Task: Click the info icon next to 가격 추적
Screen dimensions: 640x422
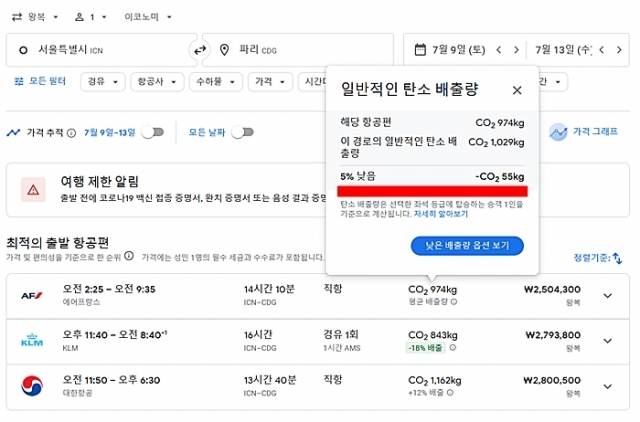Action: [x=71, y=133]
